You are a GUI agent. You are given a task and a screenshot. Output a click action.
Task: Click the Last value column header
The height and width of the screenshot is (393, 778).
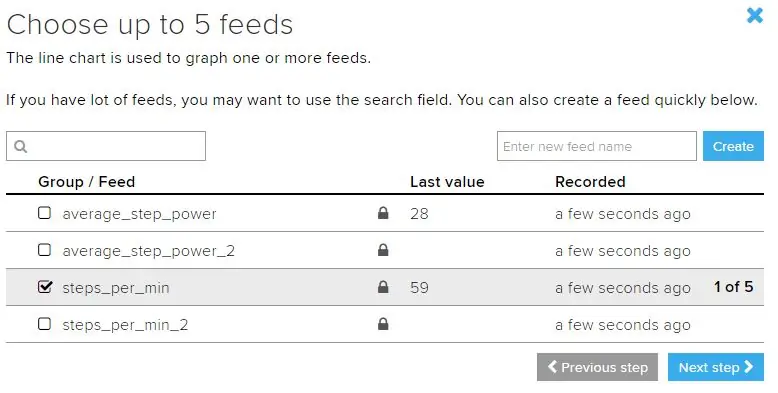click(x=447, y=182)
